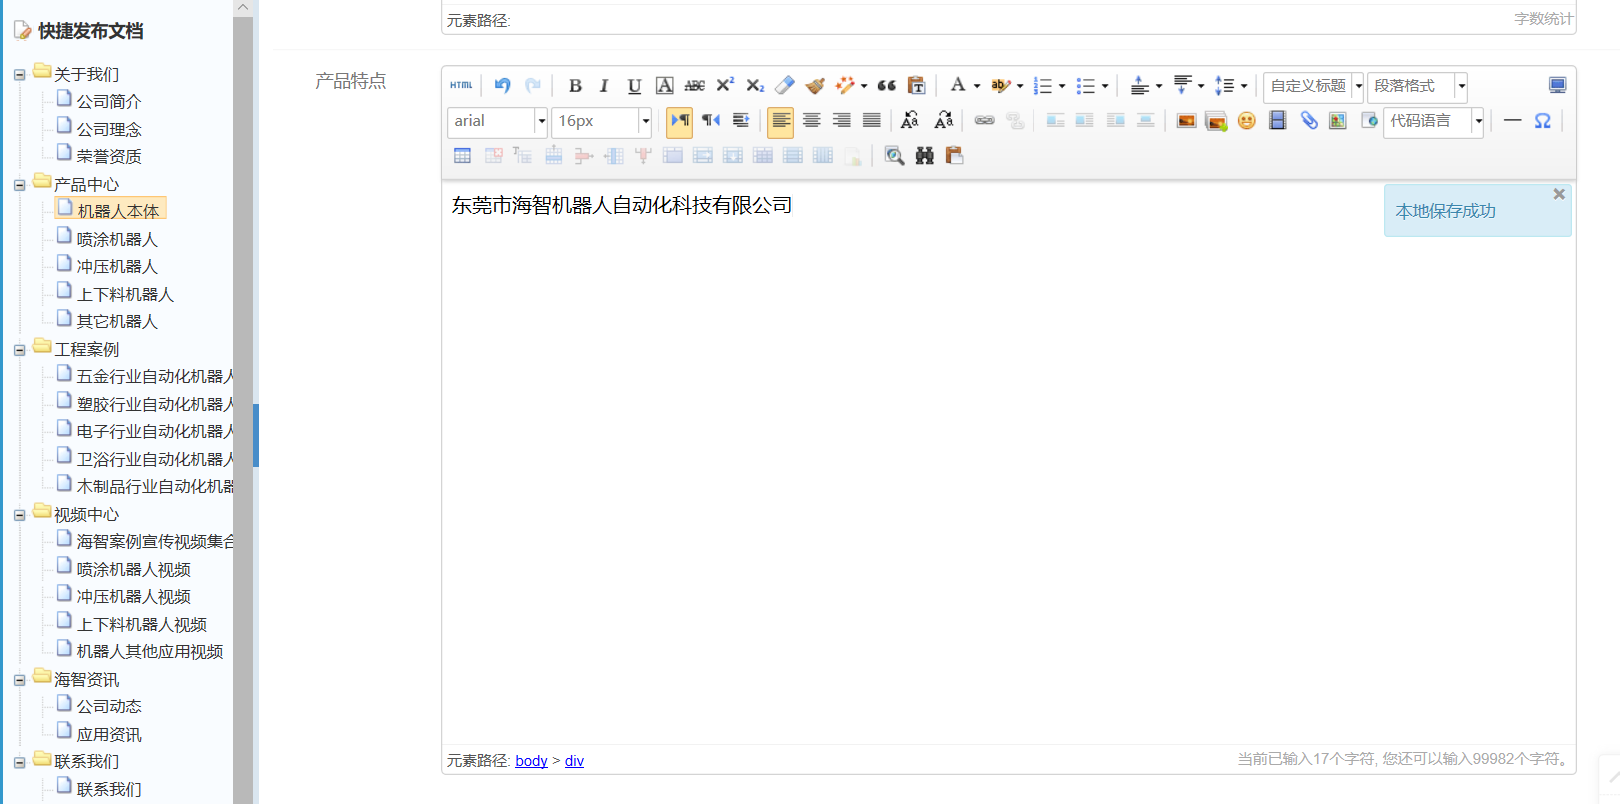Toggle superscript formatting
1620x804 pixels.
tap(725, 85)
